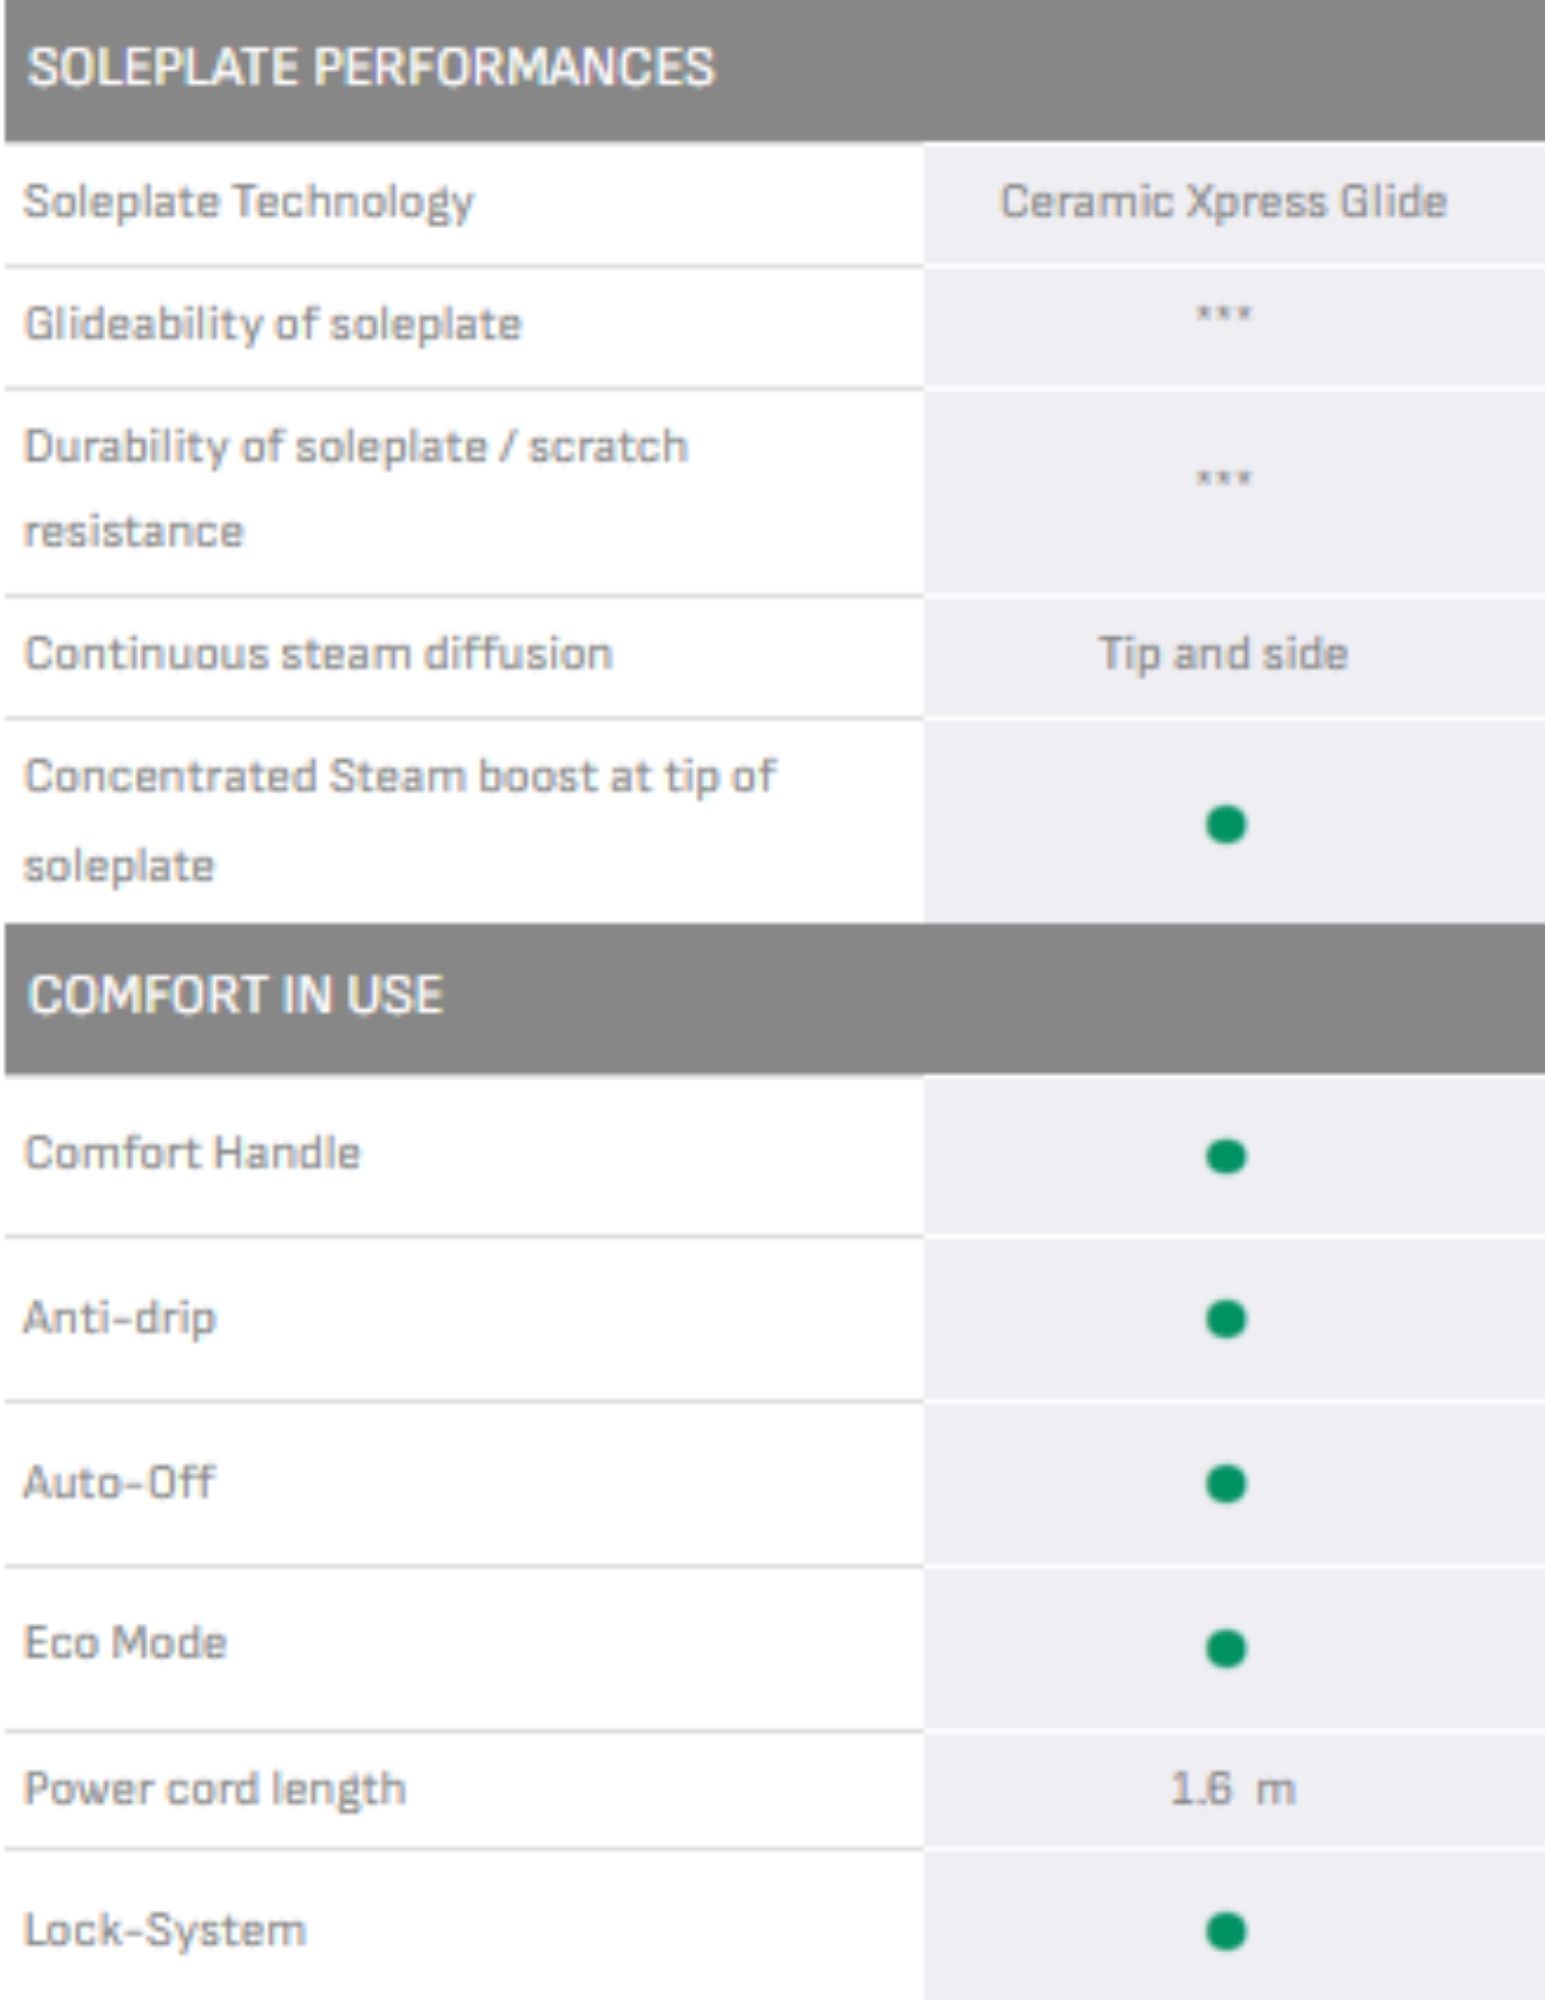Click the green dot for Comfort Handle
The image size is (1545, 2000).
click(1225, 1157)
